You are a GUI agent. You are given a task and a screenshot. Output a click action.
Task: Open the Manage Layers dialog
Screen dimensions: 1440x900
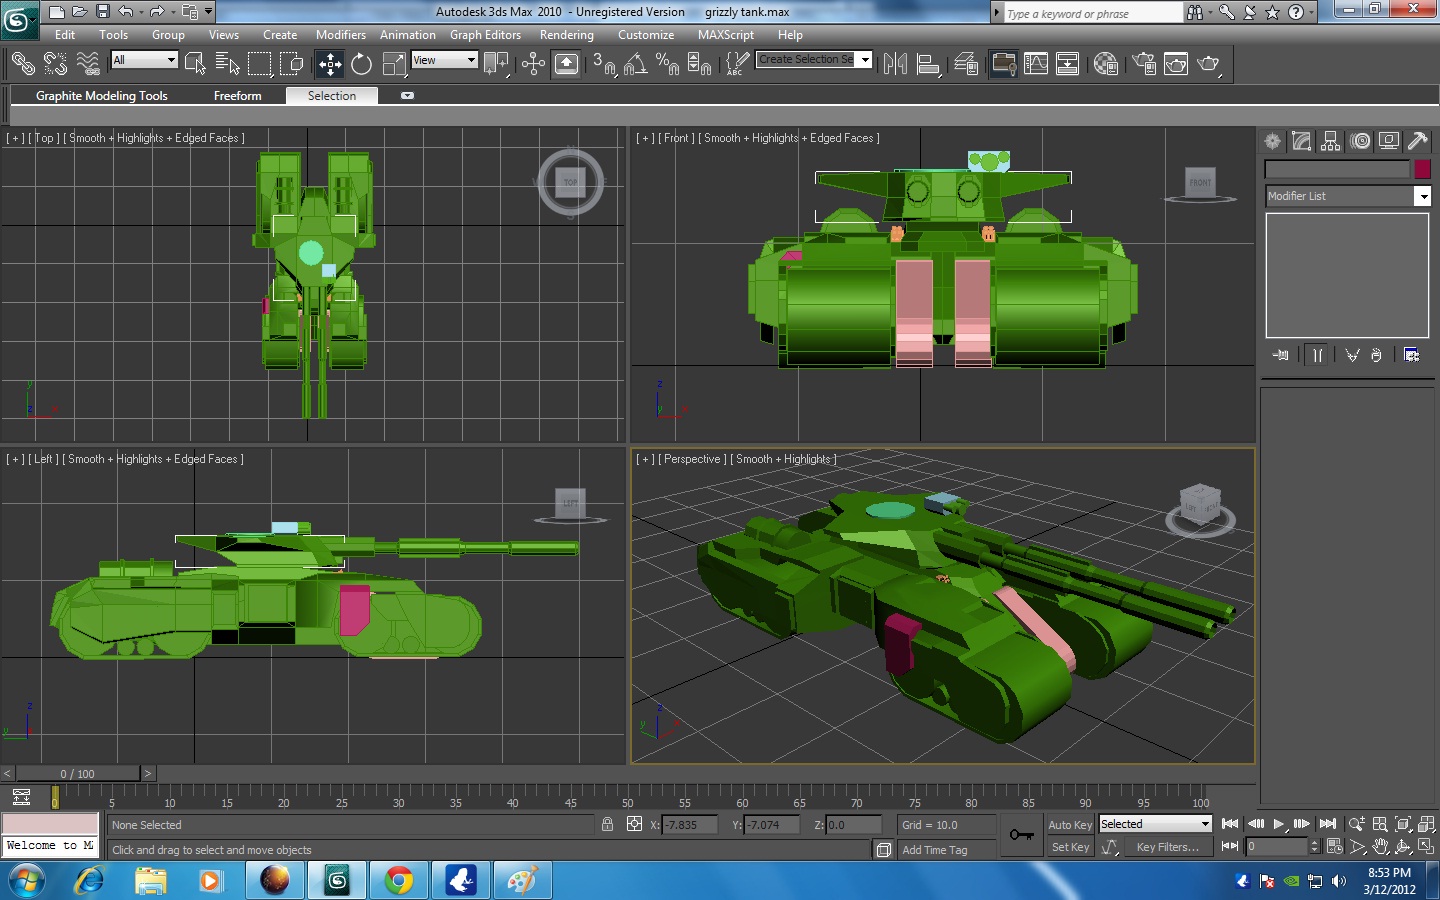coord(966,64)
